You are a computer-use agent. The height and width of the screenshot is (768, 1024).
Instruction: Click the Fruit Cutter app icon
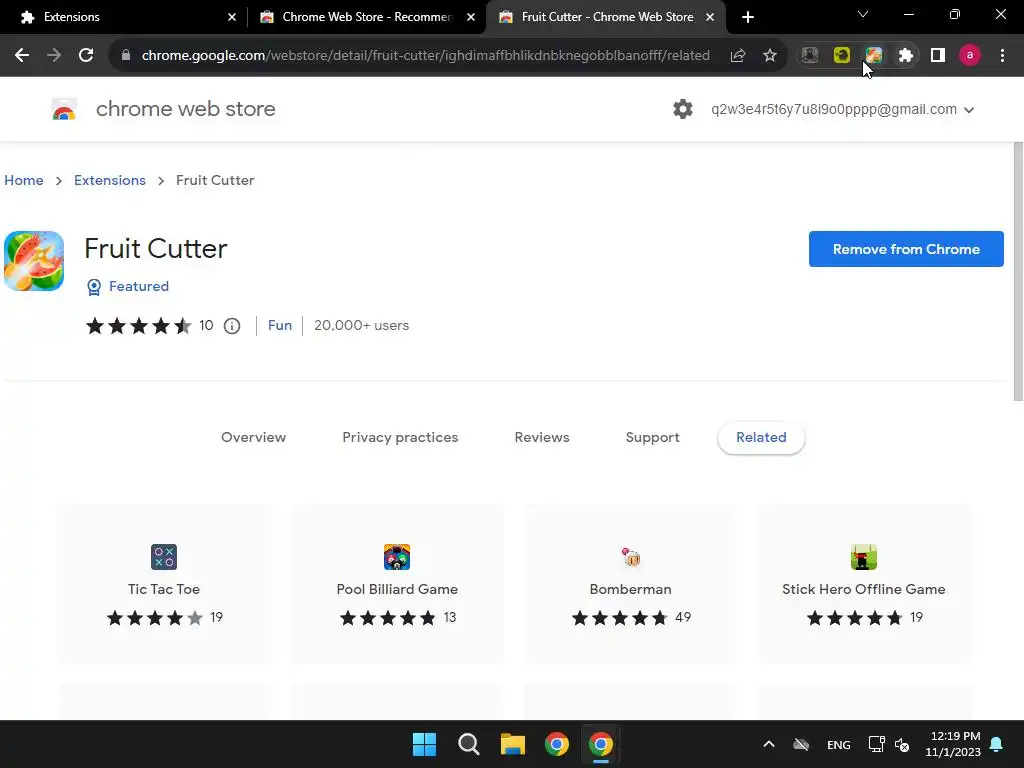[34, 261]
